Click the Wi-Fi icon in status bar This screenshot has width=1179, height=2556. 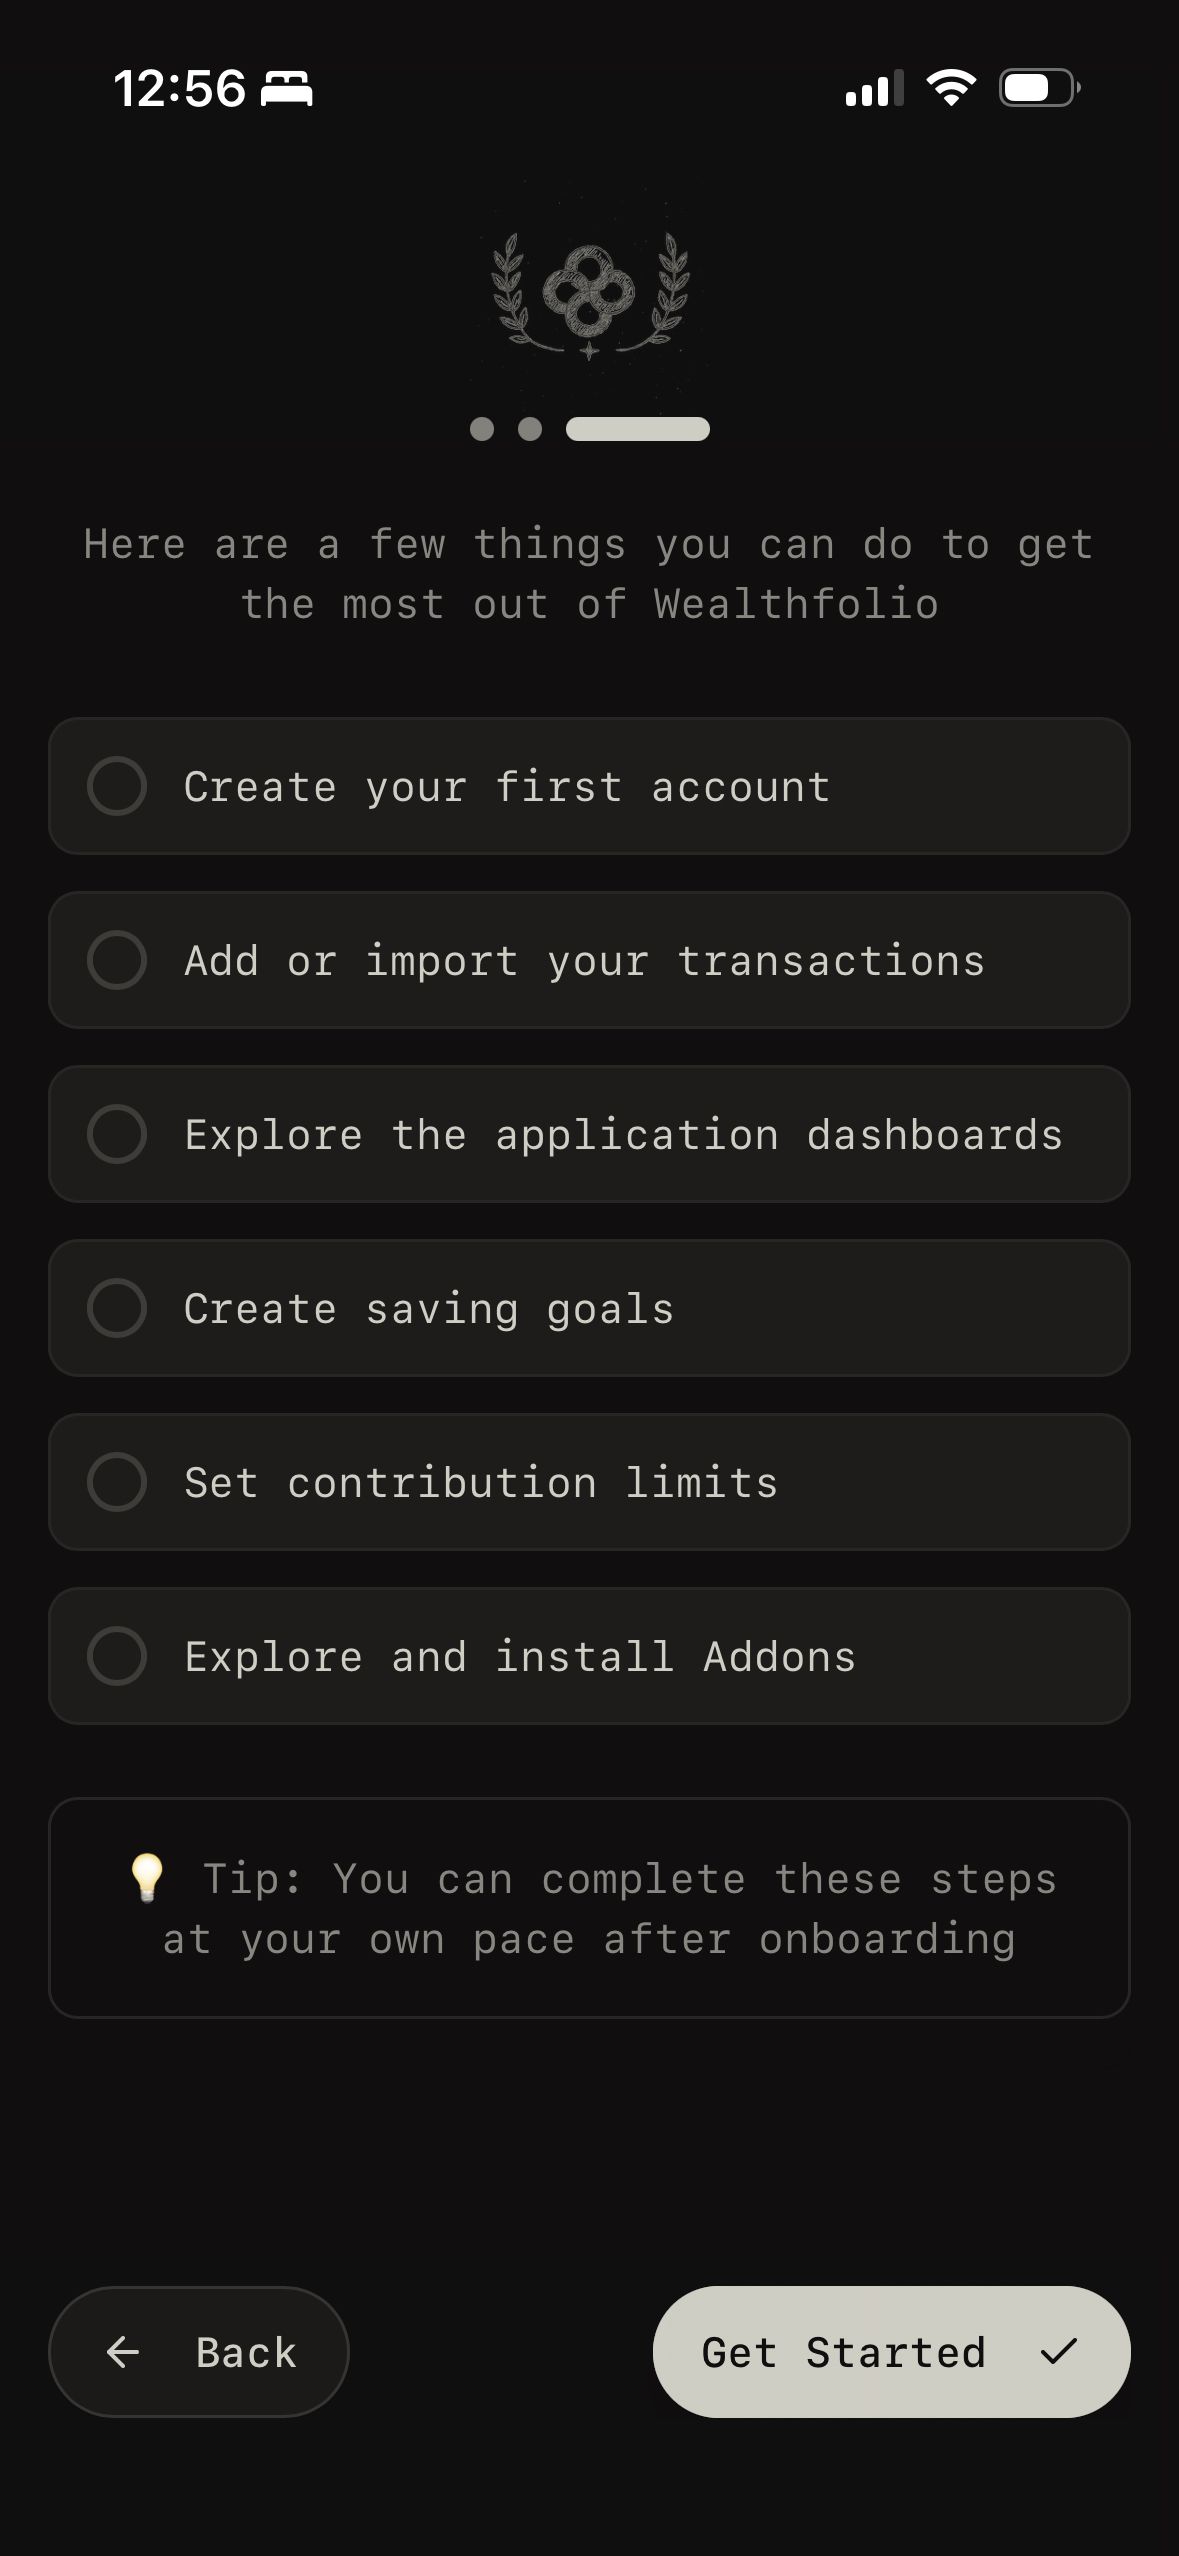[951, 88]
